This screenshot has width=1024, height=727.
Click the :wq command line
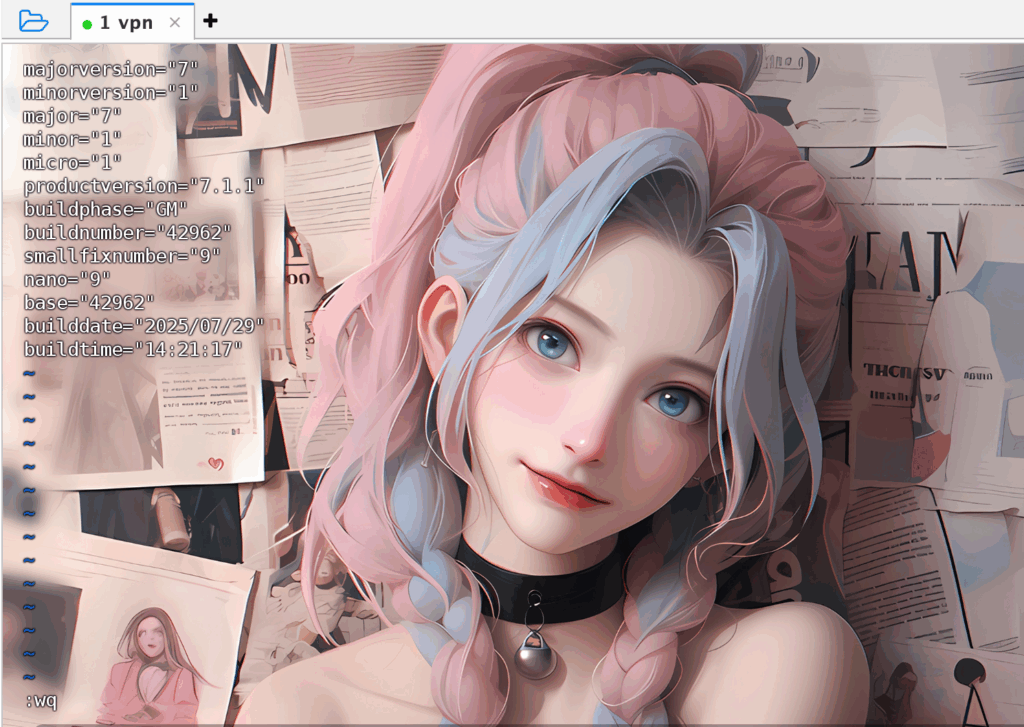point(40,700)
